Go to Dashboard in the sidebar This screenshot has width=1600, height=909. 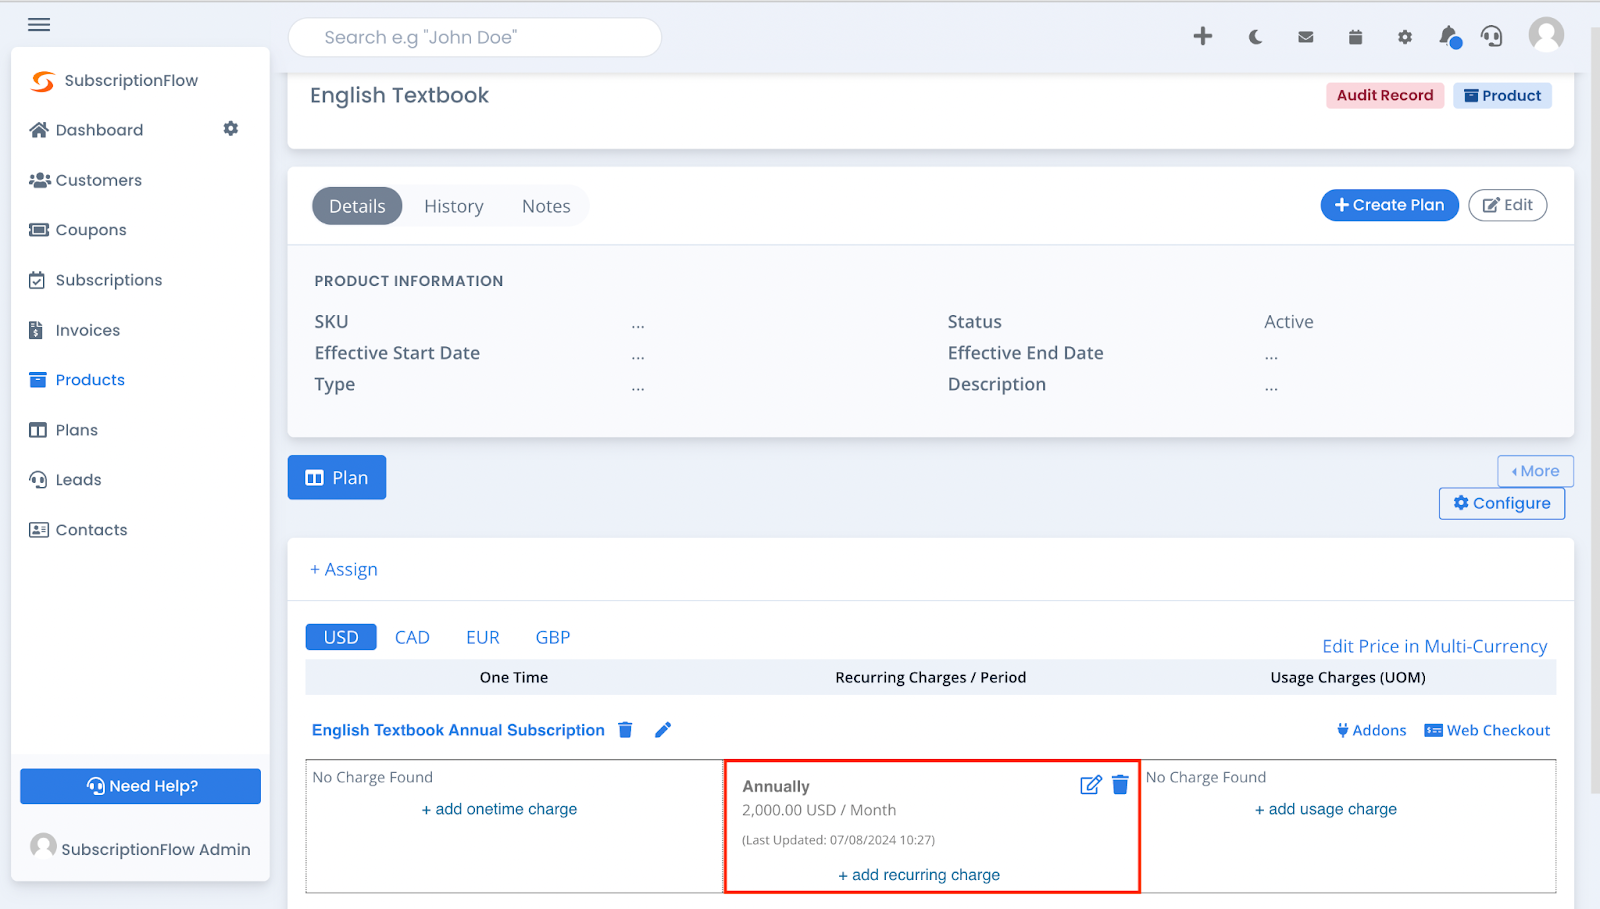point(87,130)
